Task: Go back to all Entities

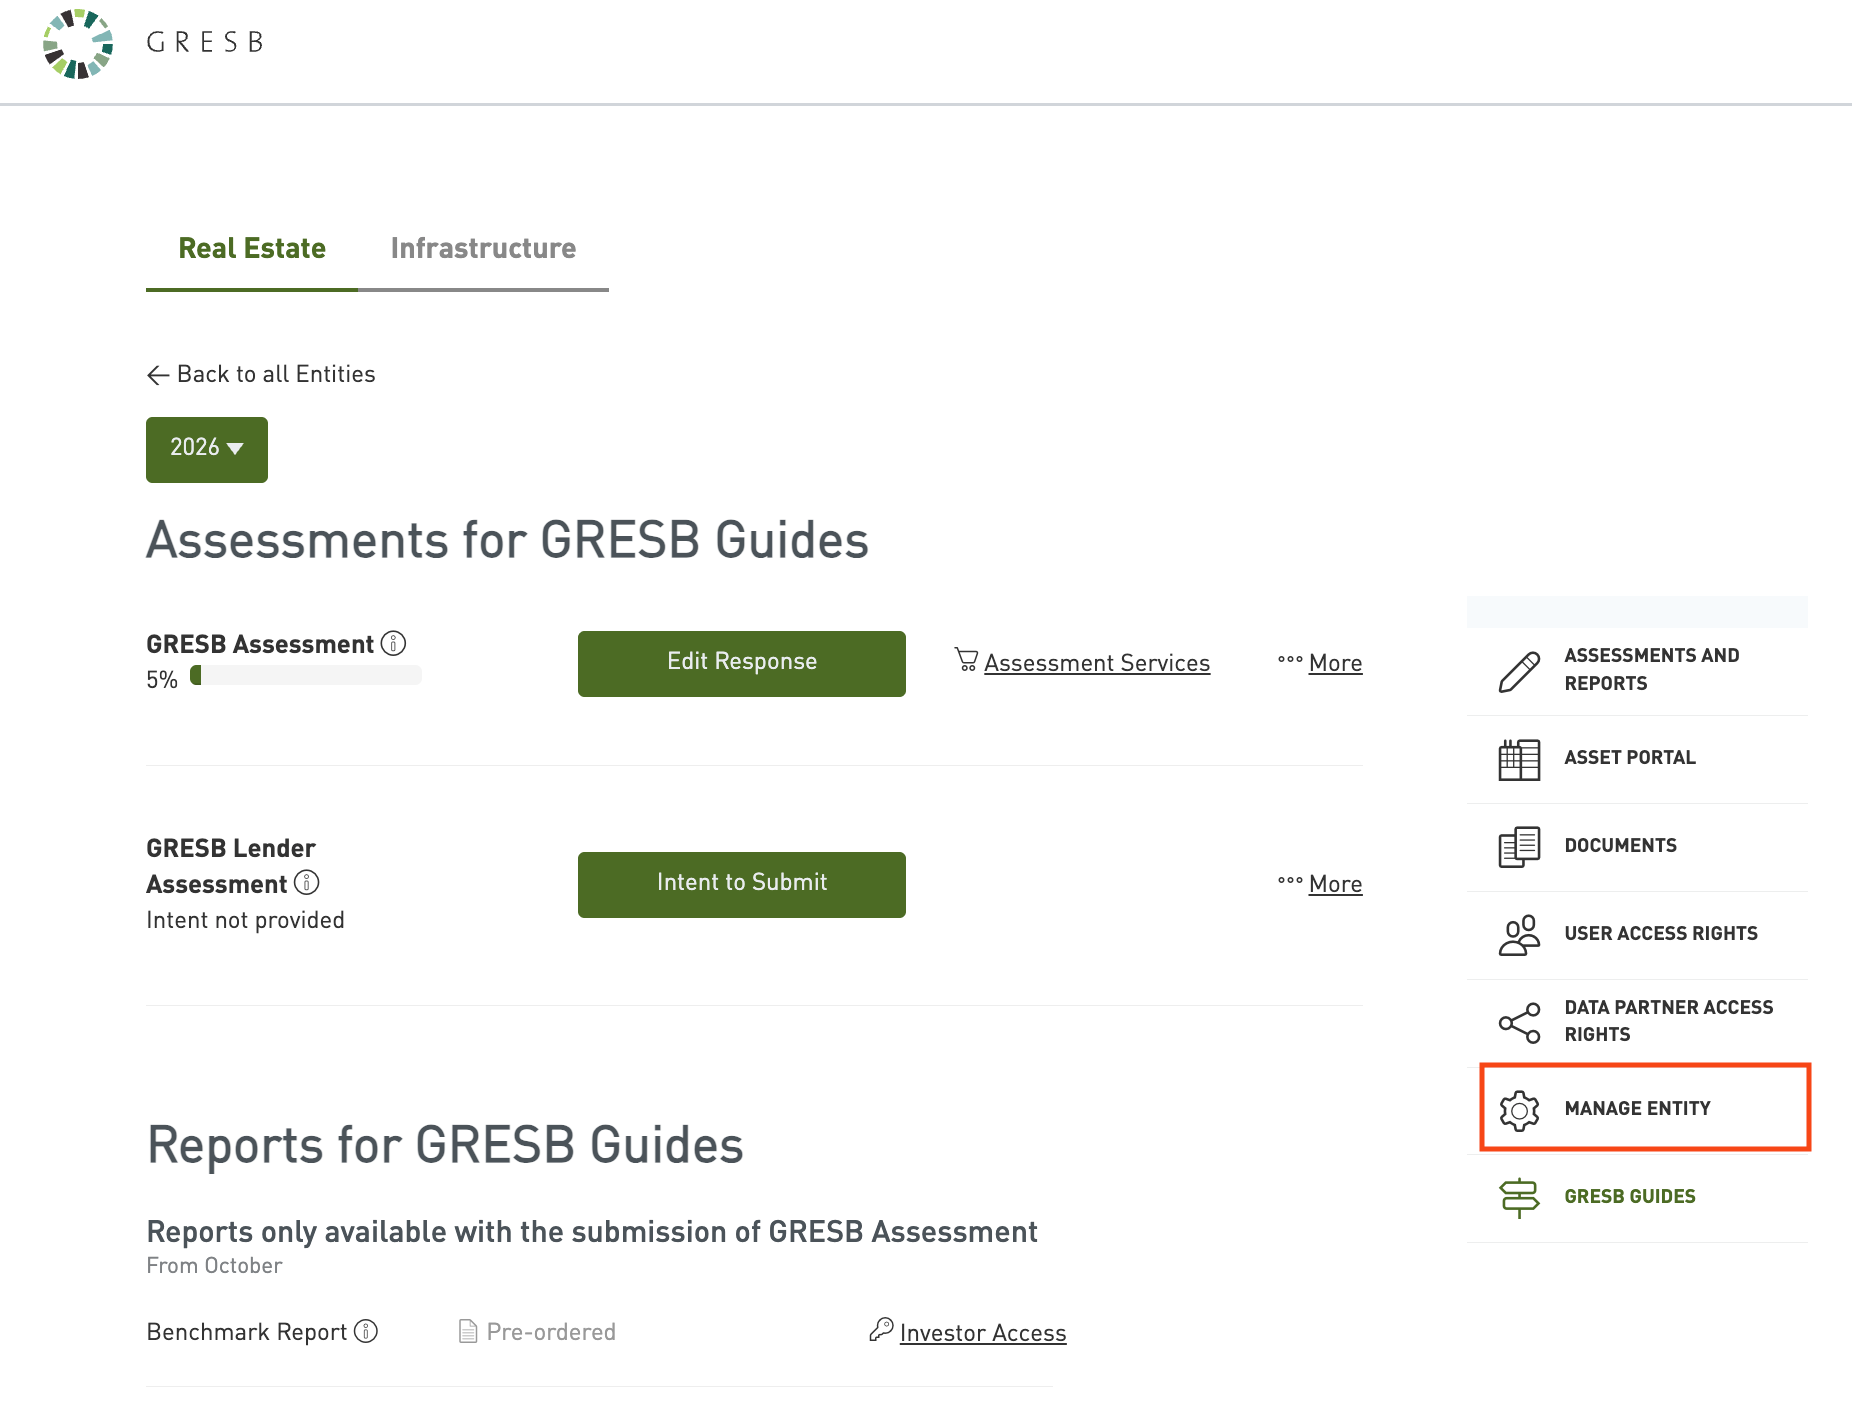Action: coord(262,375)
